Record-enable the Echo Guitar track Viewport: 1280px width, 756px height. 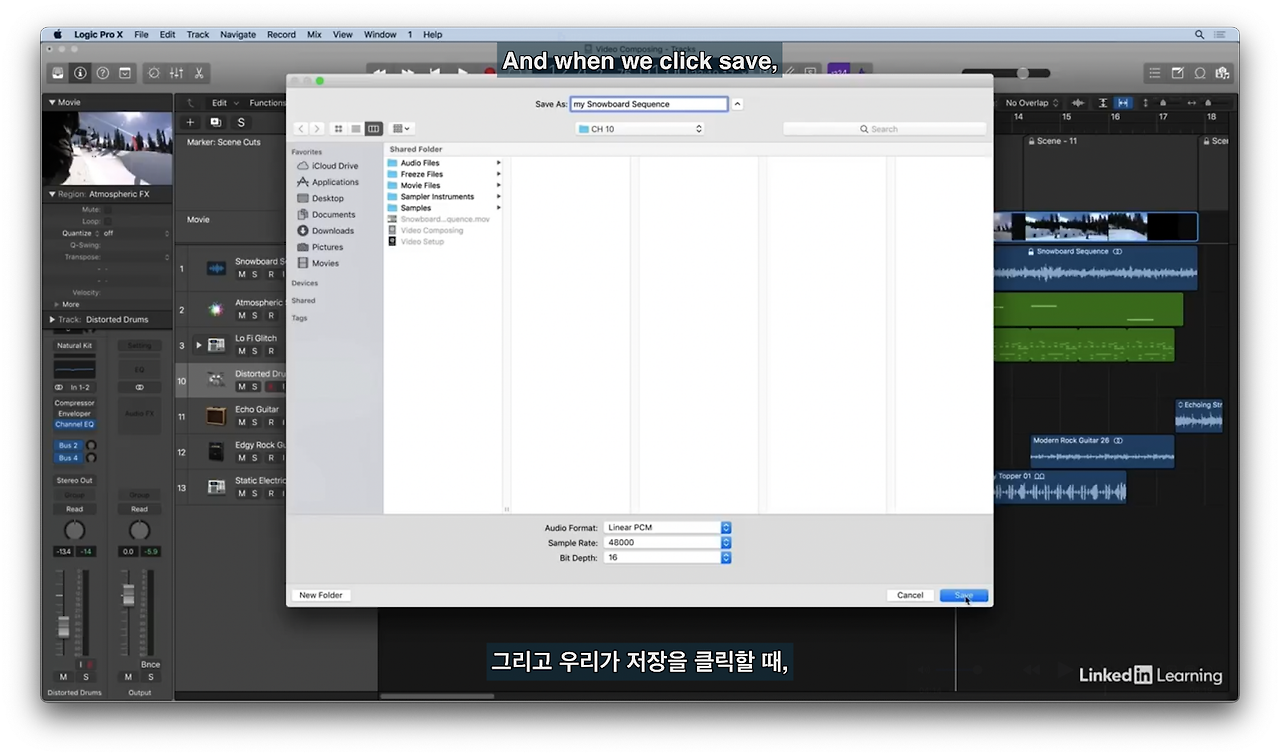click(270, 423)
